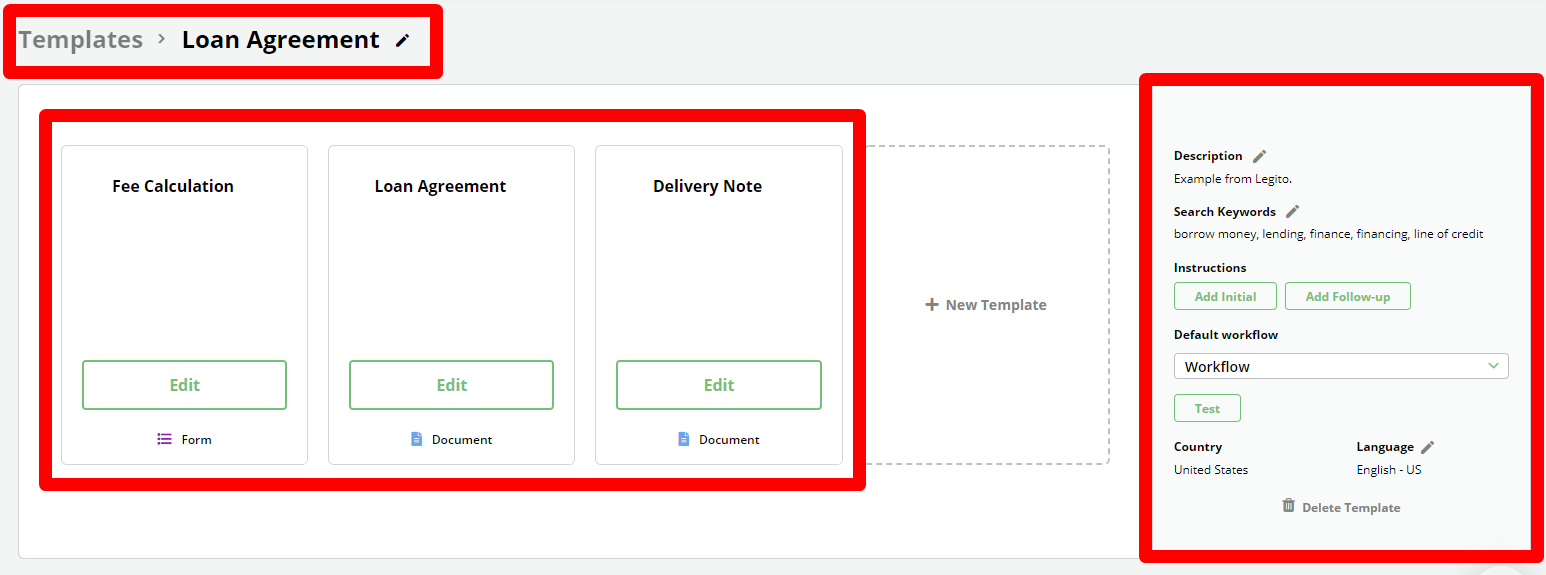The image size is (1546, 575).
Task: Click the pencil icon beside Loan Agreement title
Action: pos(403,41)
